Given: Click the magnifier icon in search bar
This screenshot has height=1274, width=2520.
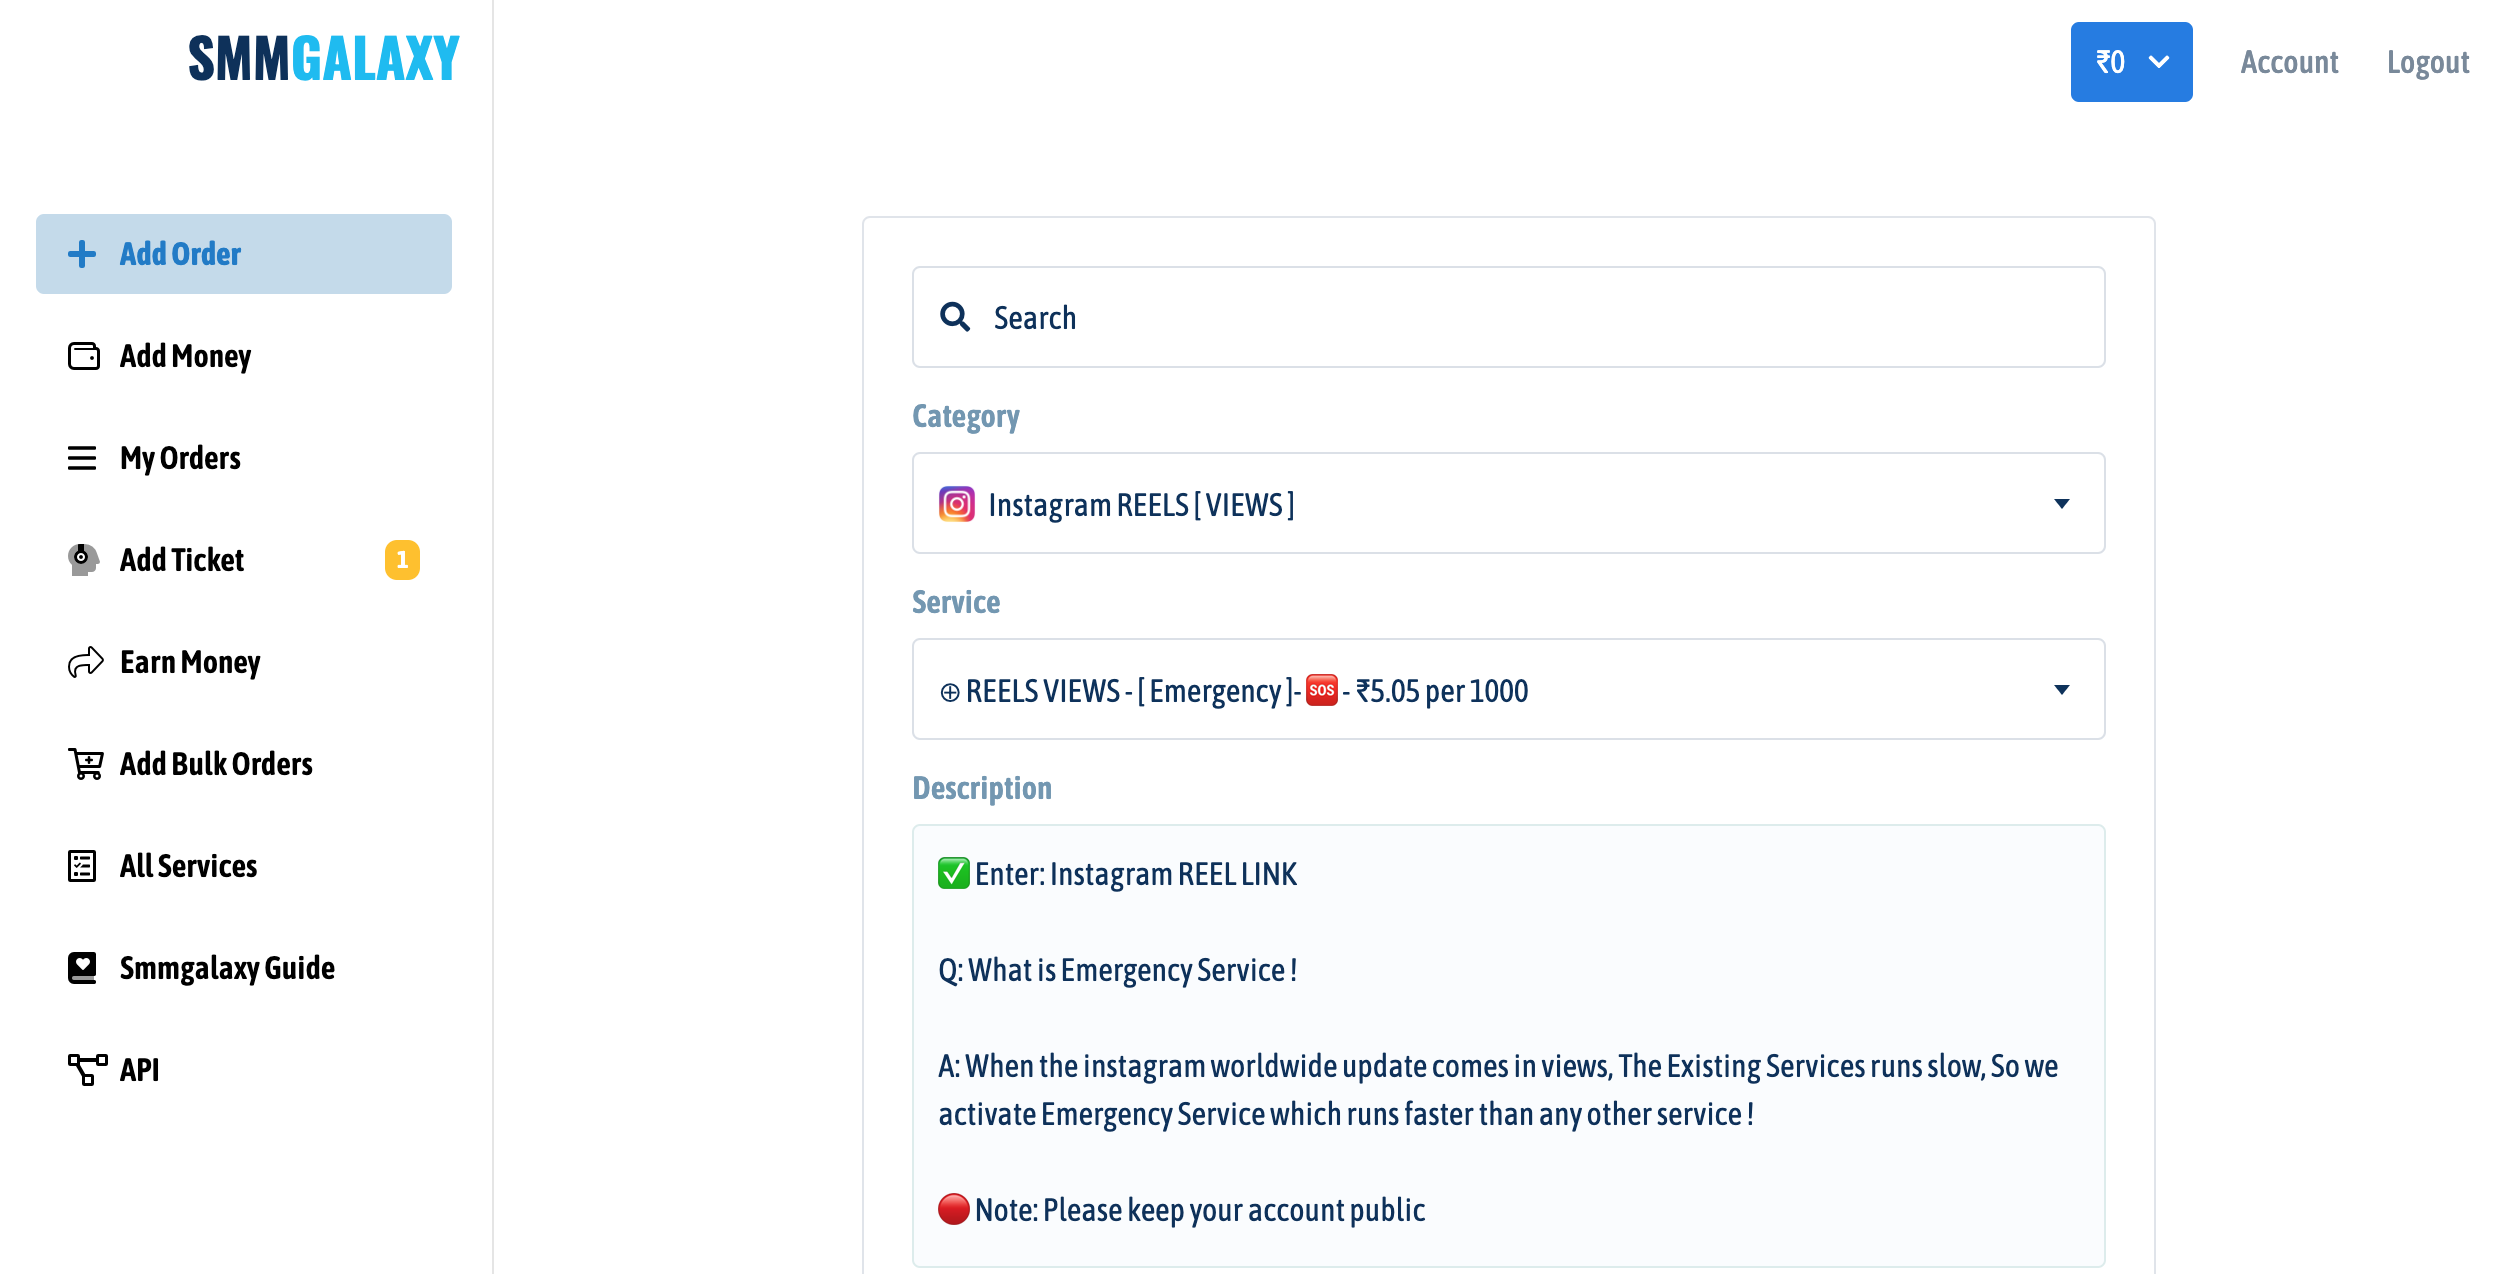Looking at the screenshot, I should [955, 317].
